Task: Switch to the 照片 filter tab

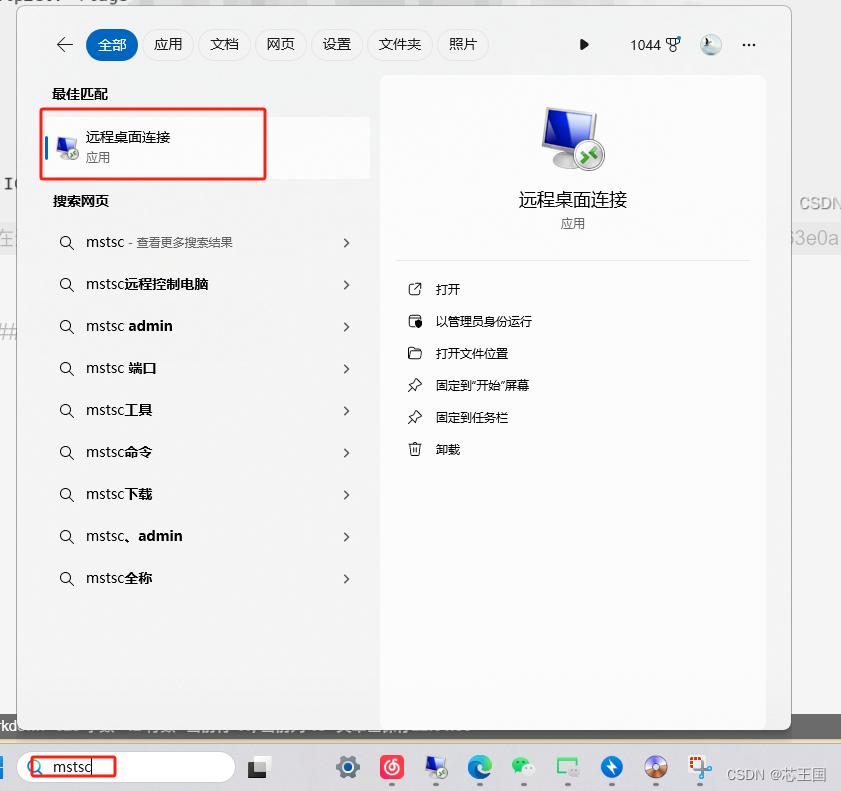Action: coord(463,45)
